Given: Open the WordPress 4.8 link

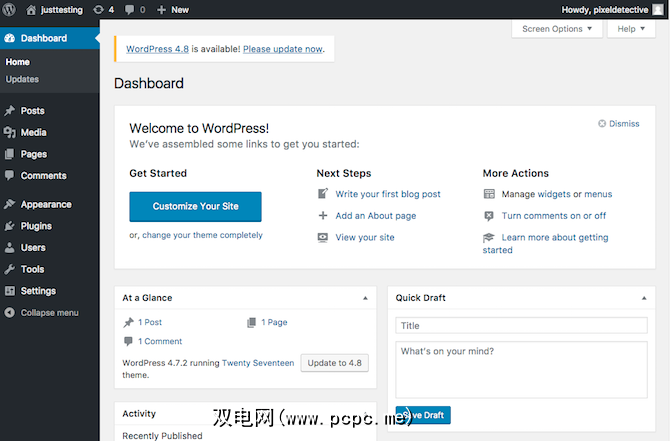Looking at the screenshot, I should 157,49.
